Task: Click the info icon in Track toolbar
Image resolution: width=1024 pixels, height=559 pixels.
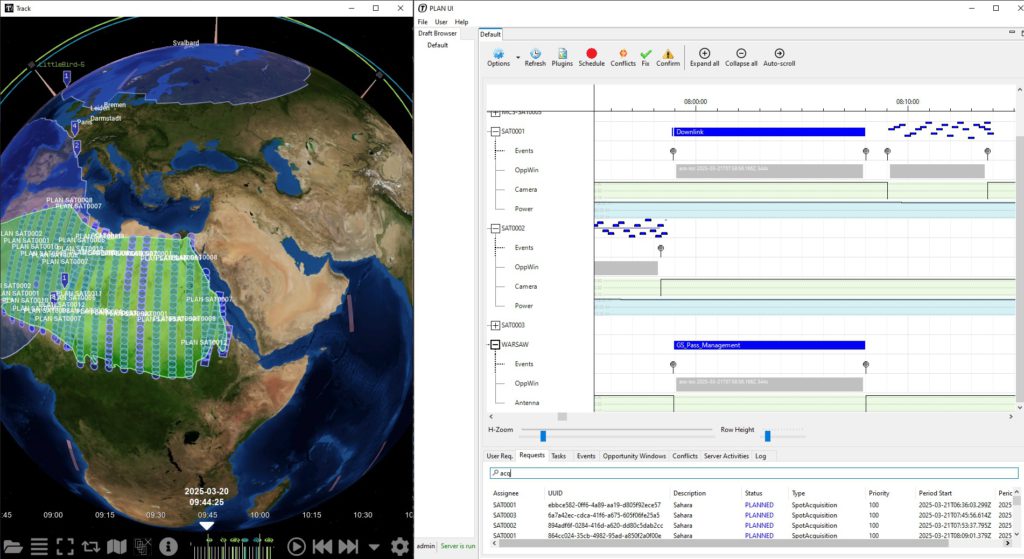Action: 168,547
